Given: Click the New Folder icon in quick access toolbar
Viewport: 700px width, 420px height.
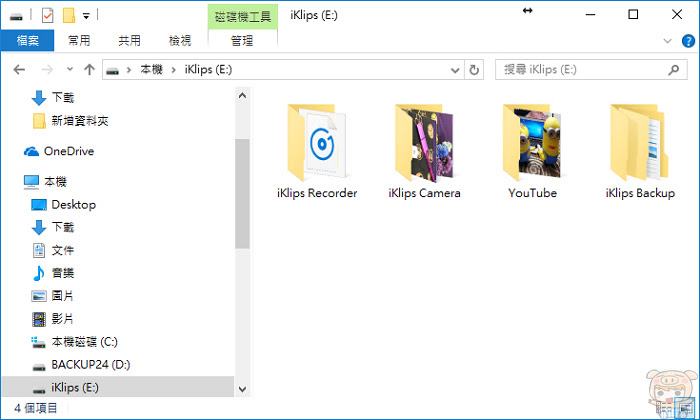Looking at the screenshot, I should click(69, 16).
